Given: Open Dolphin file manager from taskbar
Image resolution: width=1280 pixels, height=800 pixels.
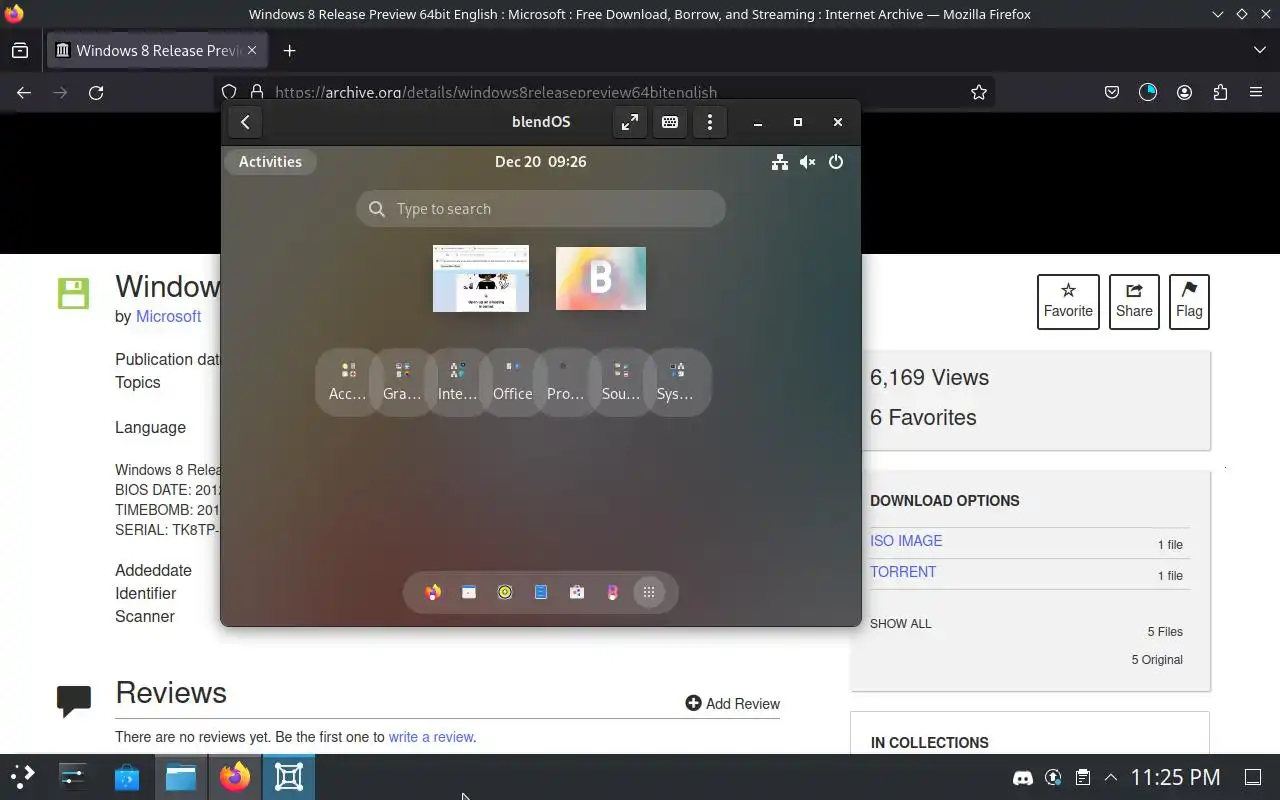Looking at the screenshot, I should pos(181,777).
